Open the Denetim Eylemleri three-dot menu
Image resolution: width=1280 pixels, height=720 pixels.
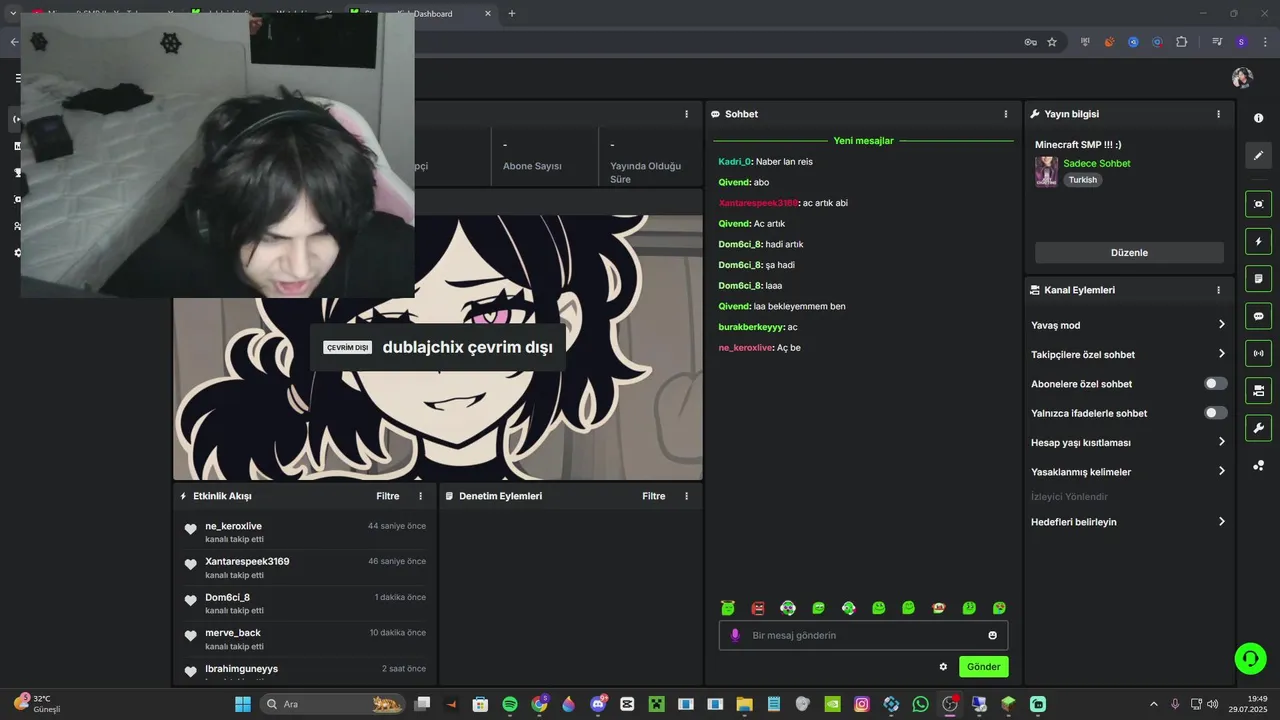[x=686, y=496]
